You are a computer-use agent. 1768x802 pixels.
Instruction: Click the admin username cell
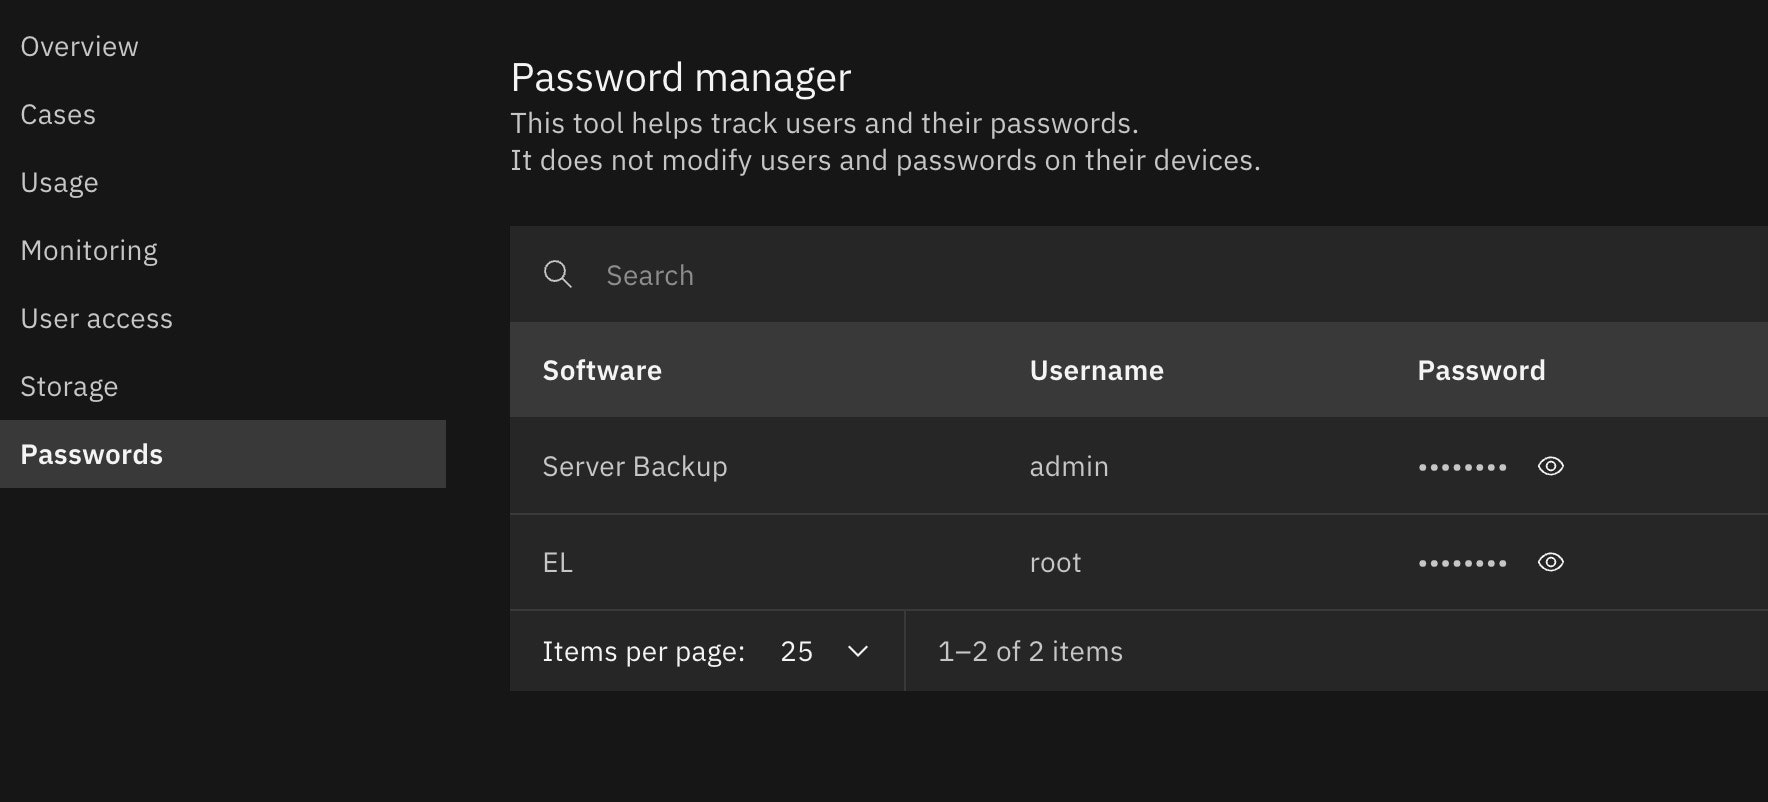1069,466
